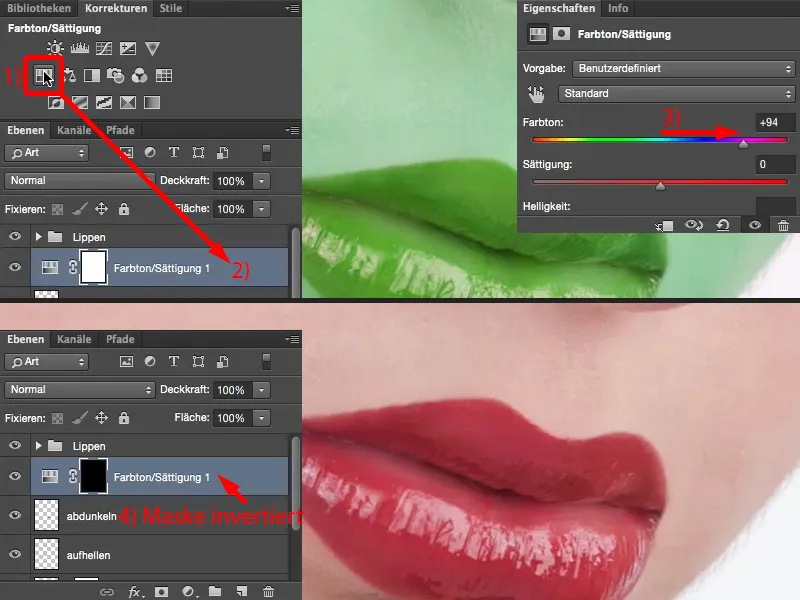The width and height of the screenshot is (800, 600).
Task: Add an Invert adjustment layer
Action: [56, 103]
